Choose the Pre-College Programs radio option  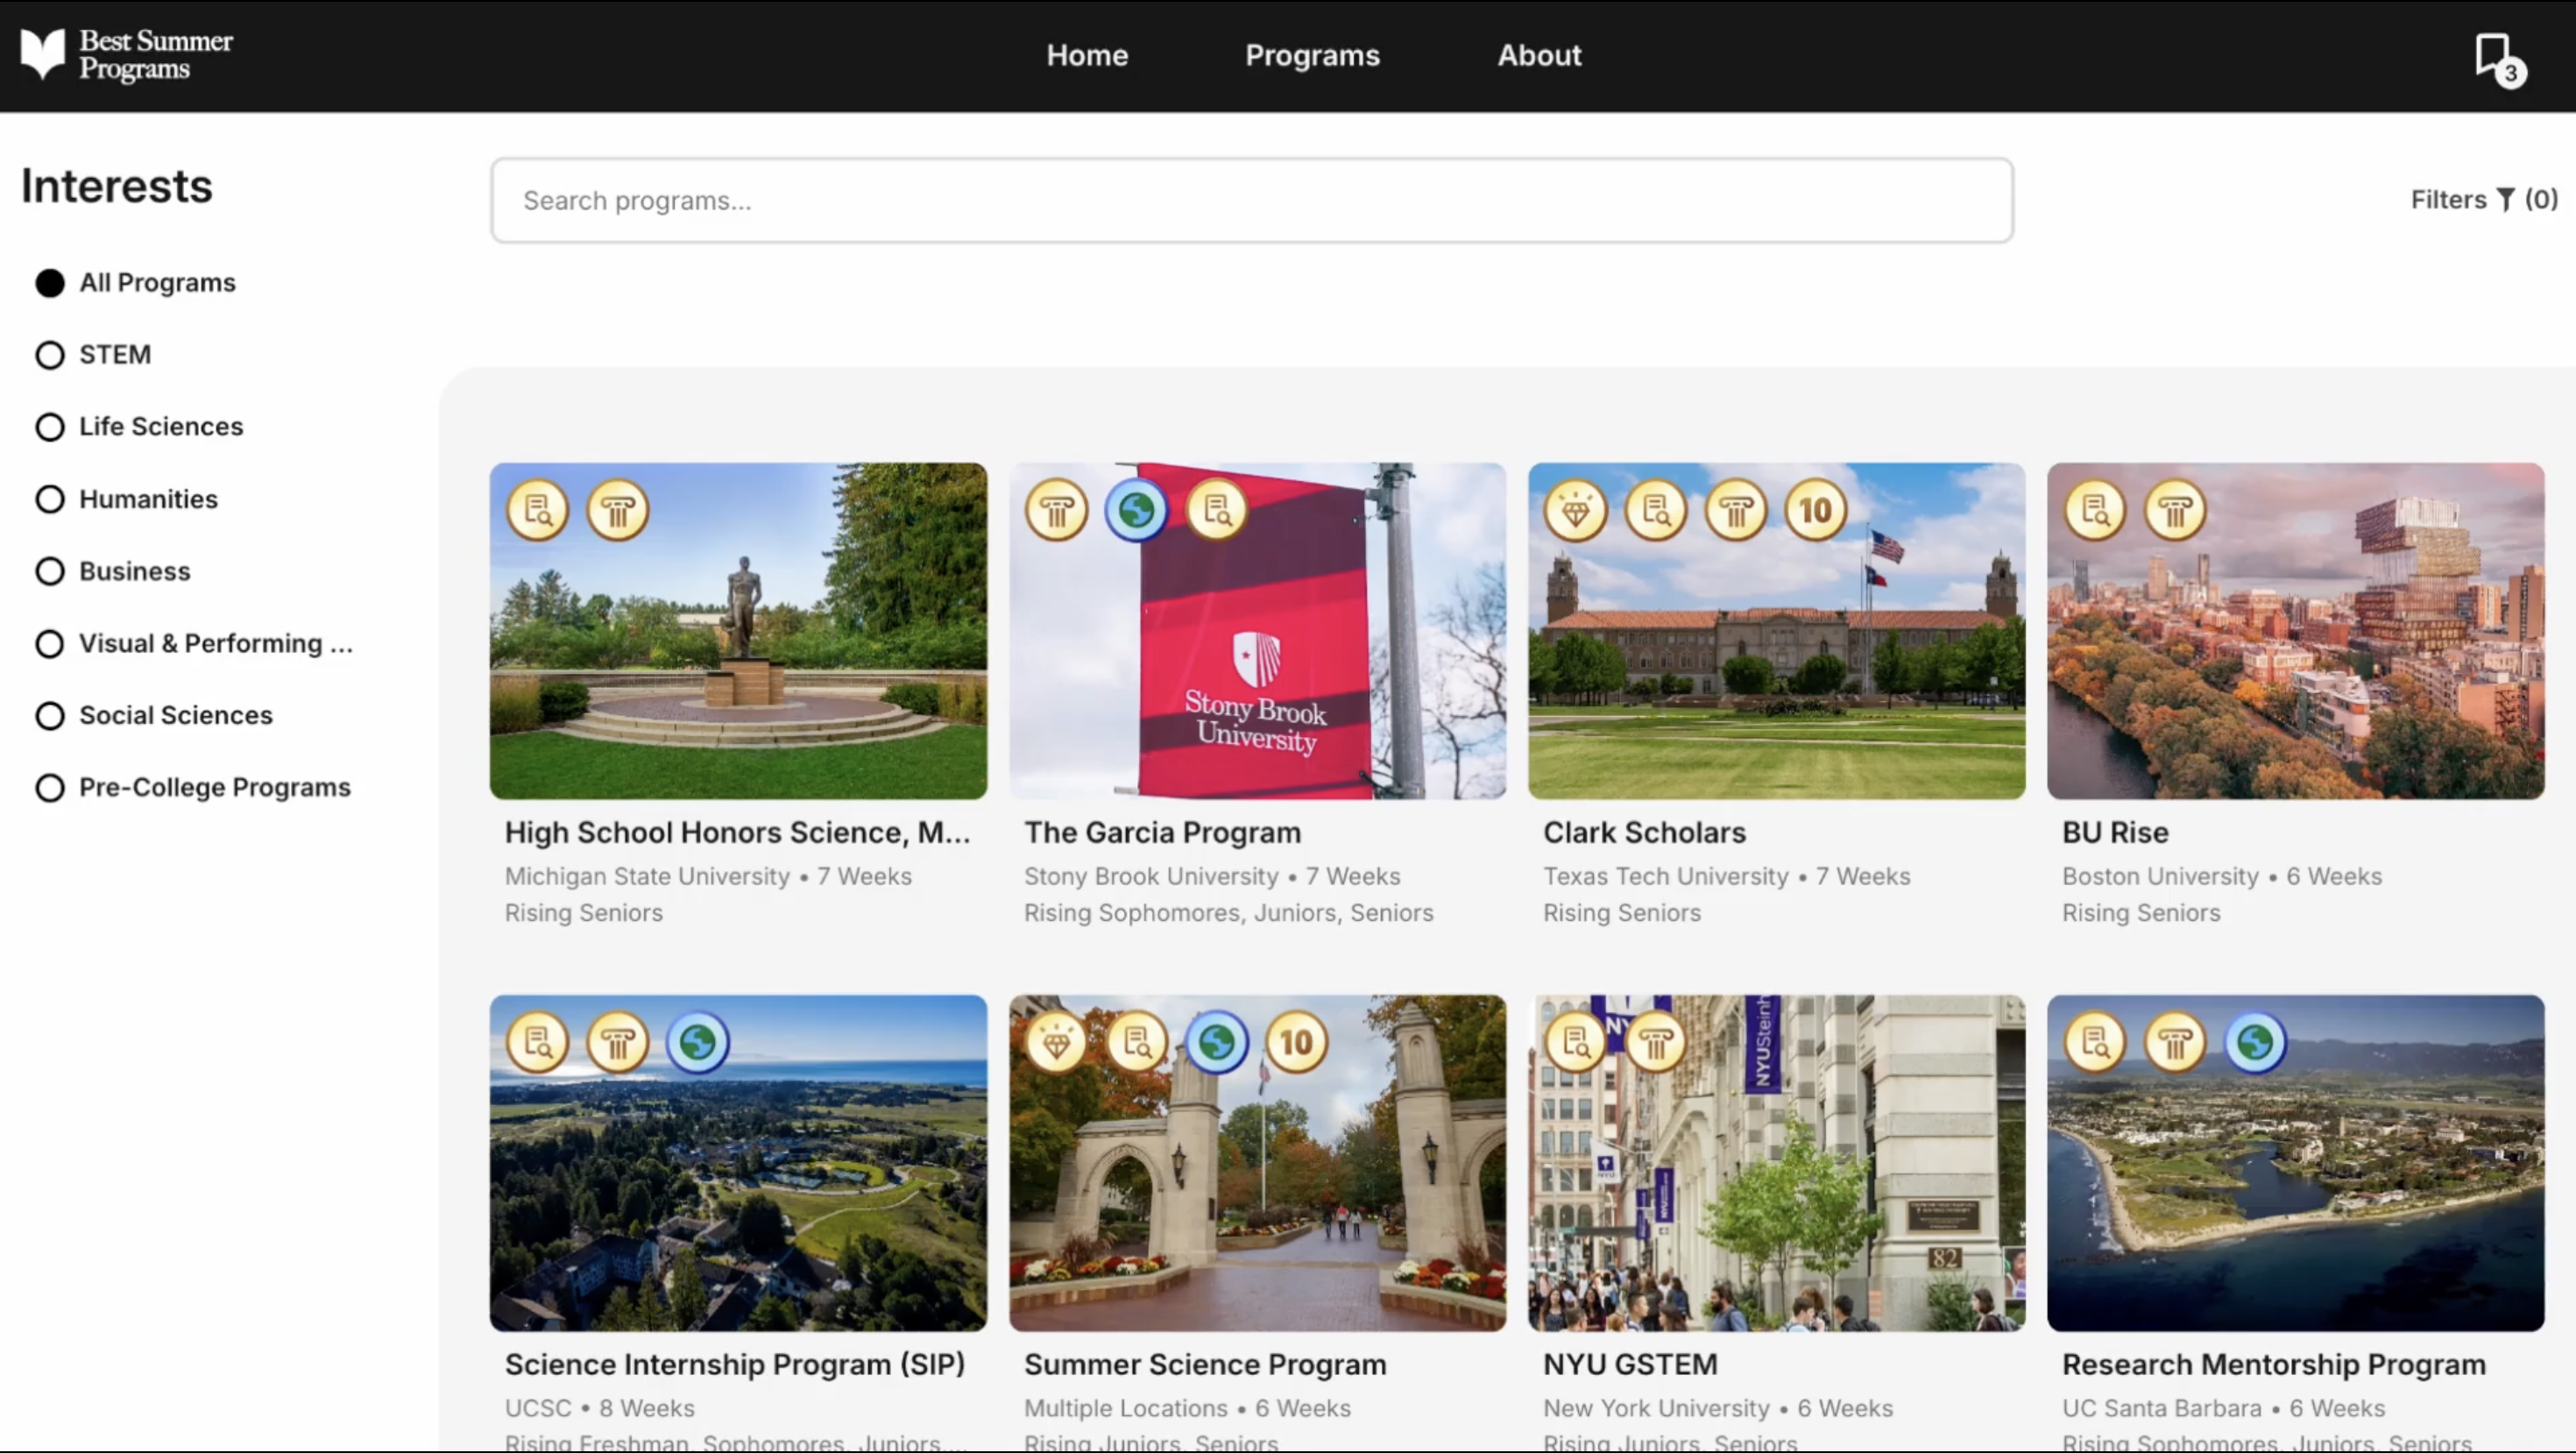(x=50, y=788)
